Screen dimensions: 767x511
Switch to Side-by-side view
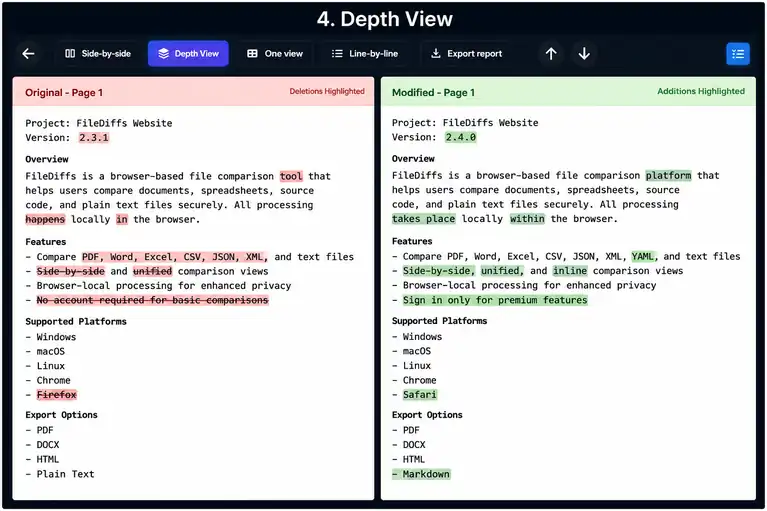tap(98, 54)
